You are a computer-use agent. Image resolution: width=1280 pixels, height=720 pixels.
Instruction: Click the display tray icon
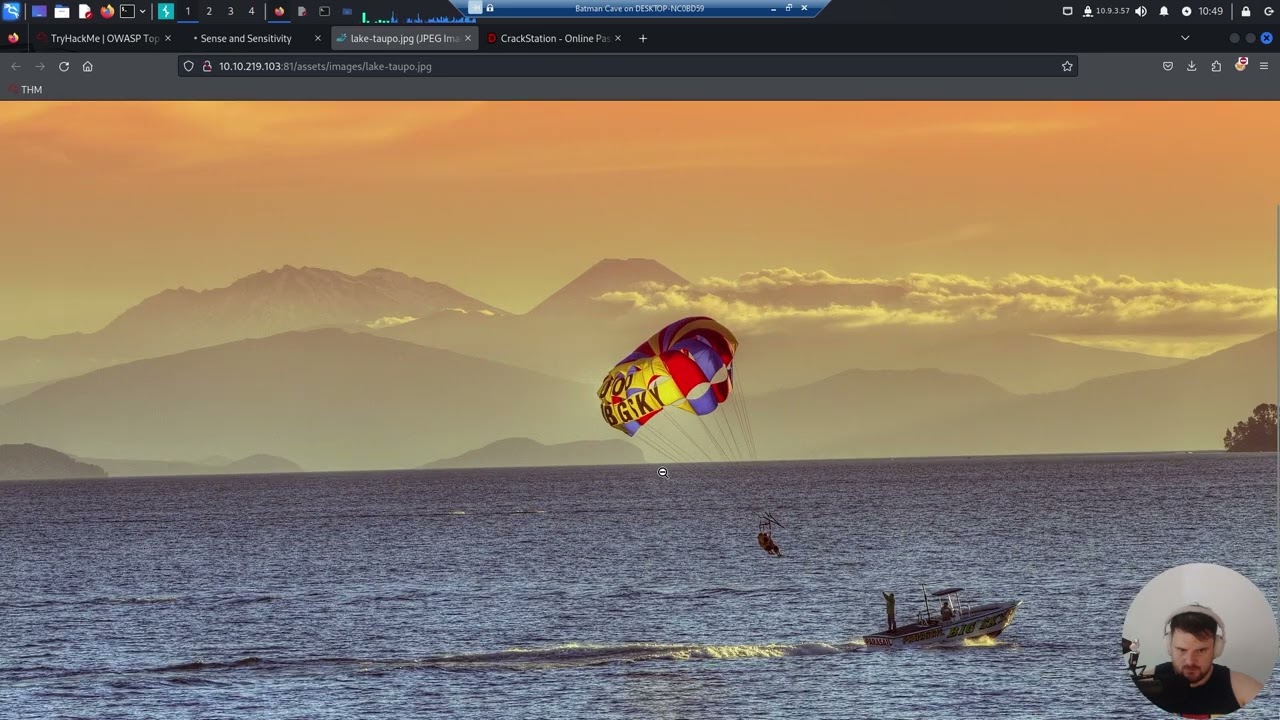point(1067,11)
